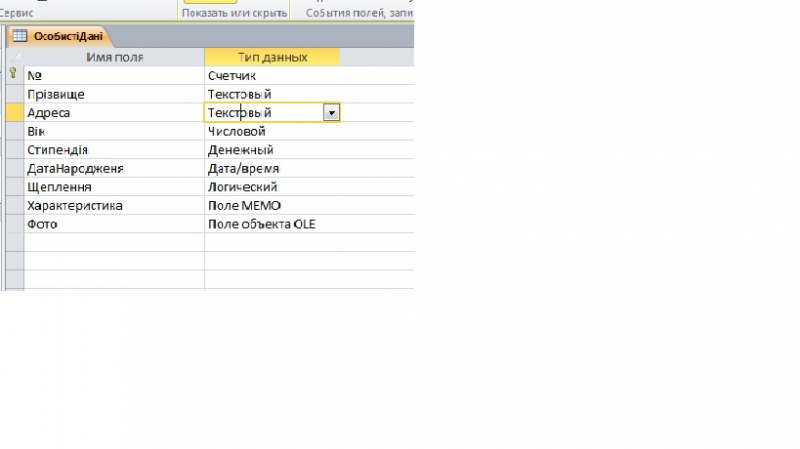Open the data type dropdown for Адреса
The image size is (800, 449).
click(331, 113)
